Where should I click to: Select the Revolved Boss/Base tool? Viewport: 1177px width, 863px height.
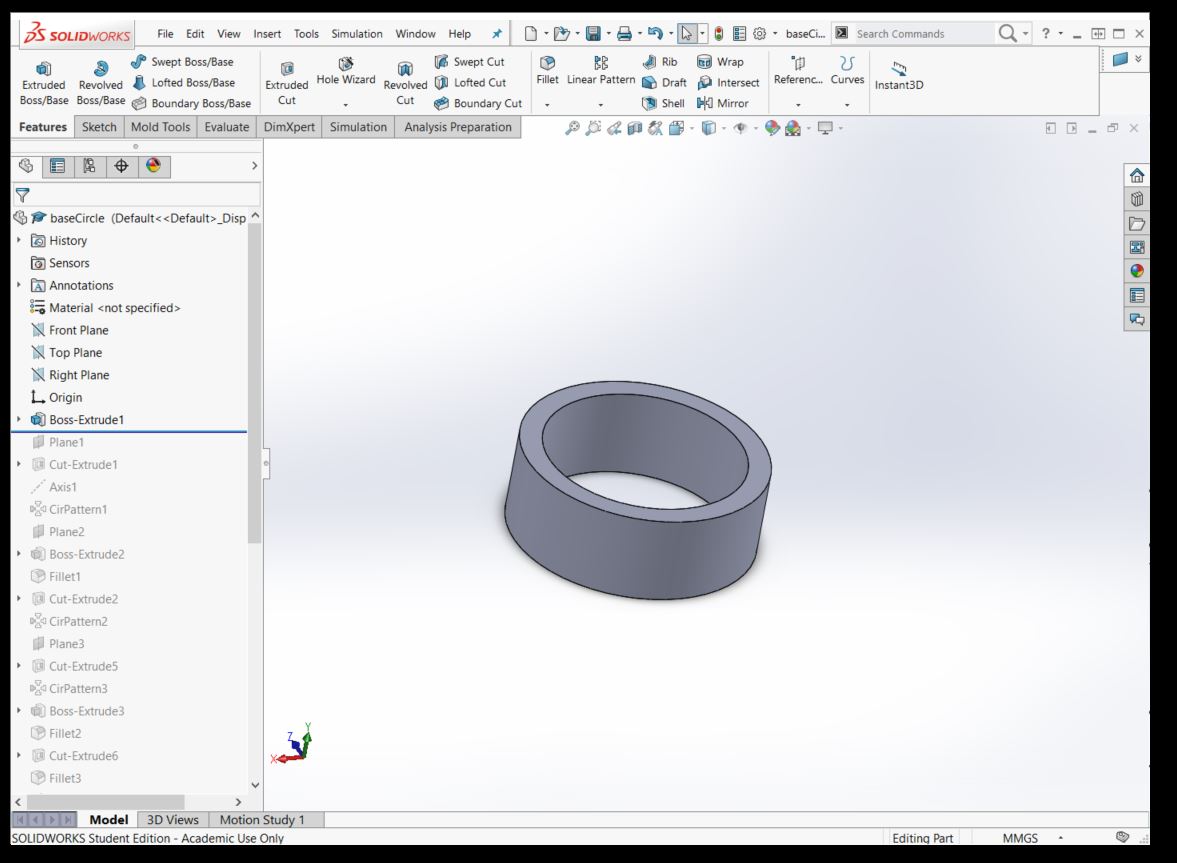(x=101, y=83)
